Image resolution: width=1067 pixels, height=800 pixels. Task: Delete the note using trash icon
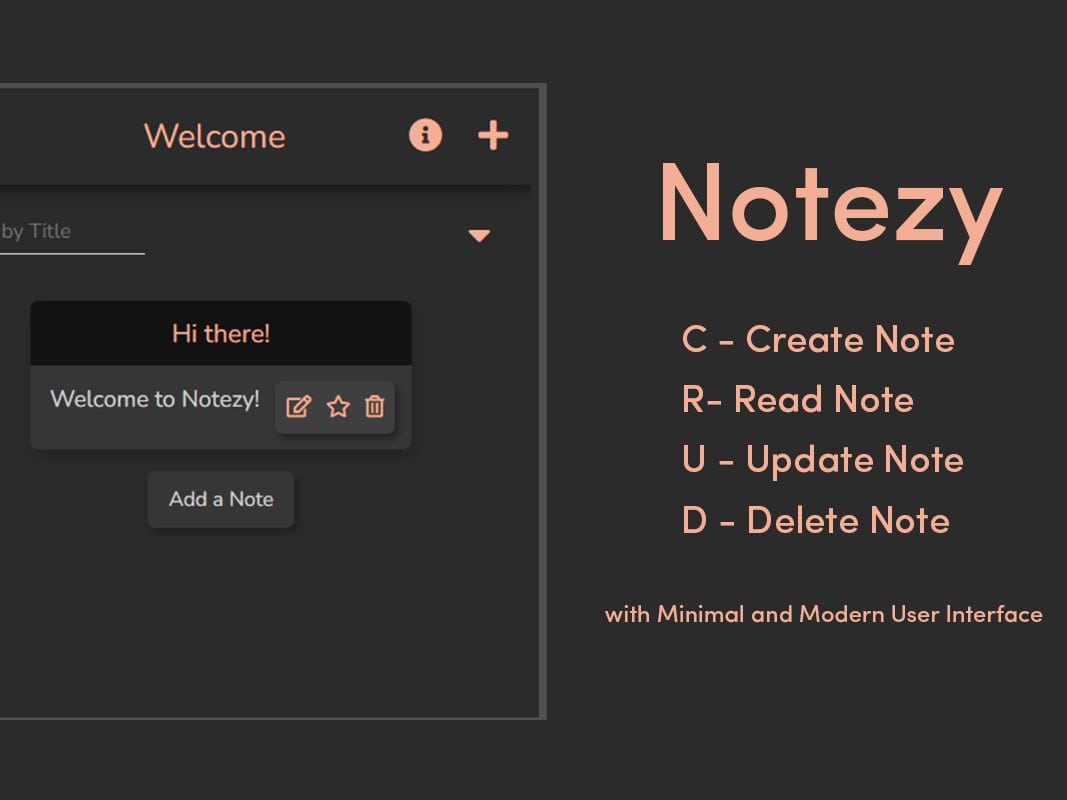coord(374,407)
